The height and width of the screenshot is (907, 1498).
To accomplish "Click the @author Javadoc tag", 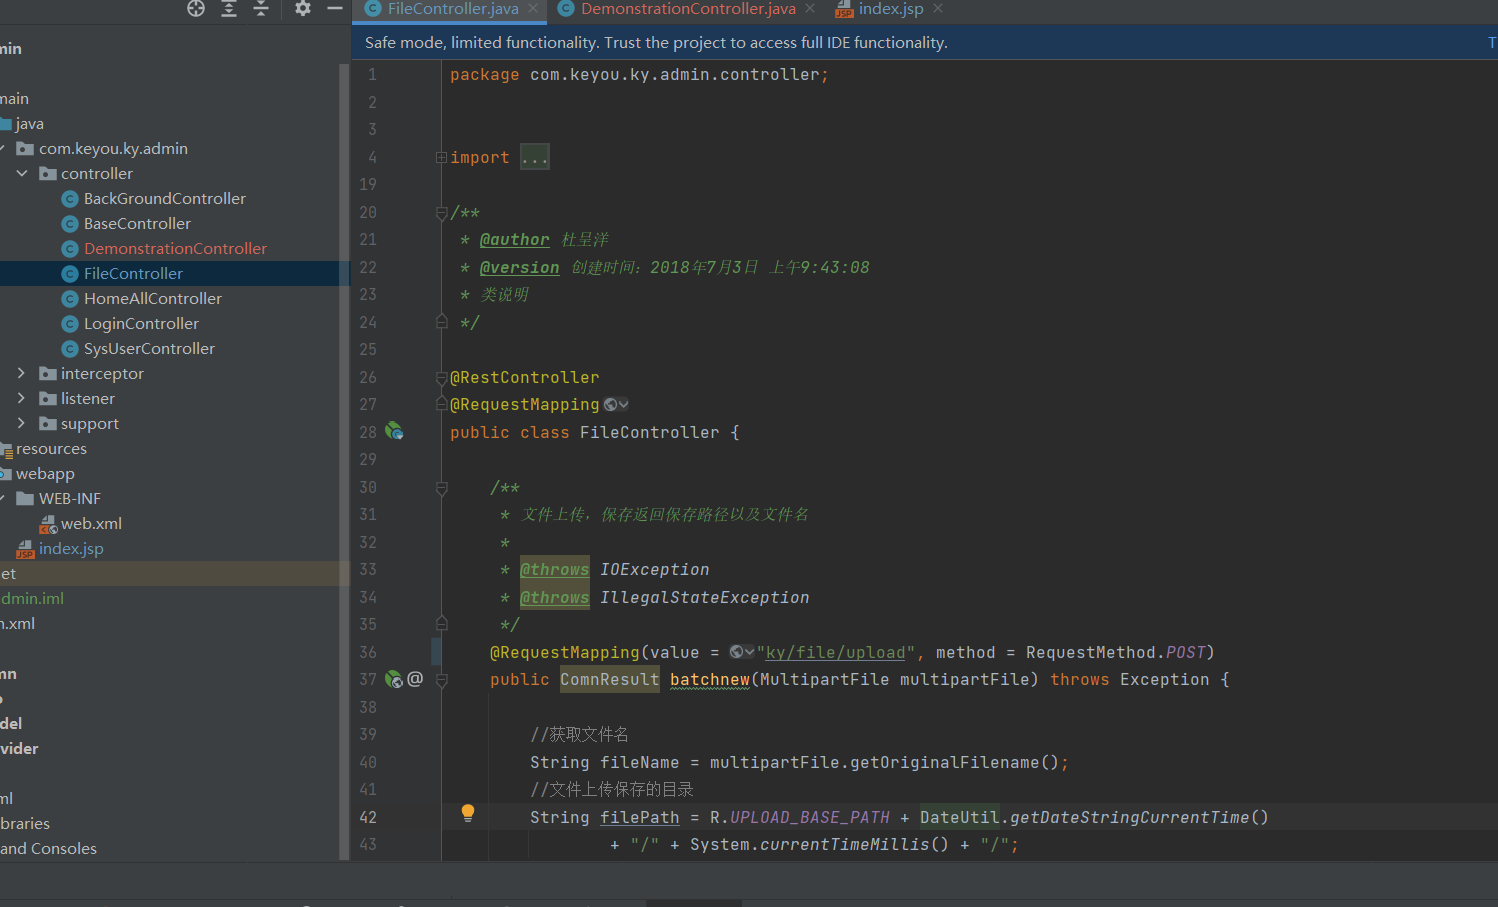I will 514,239.
